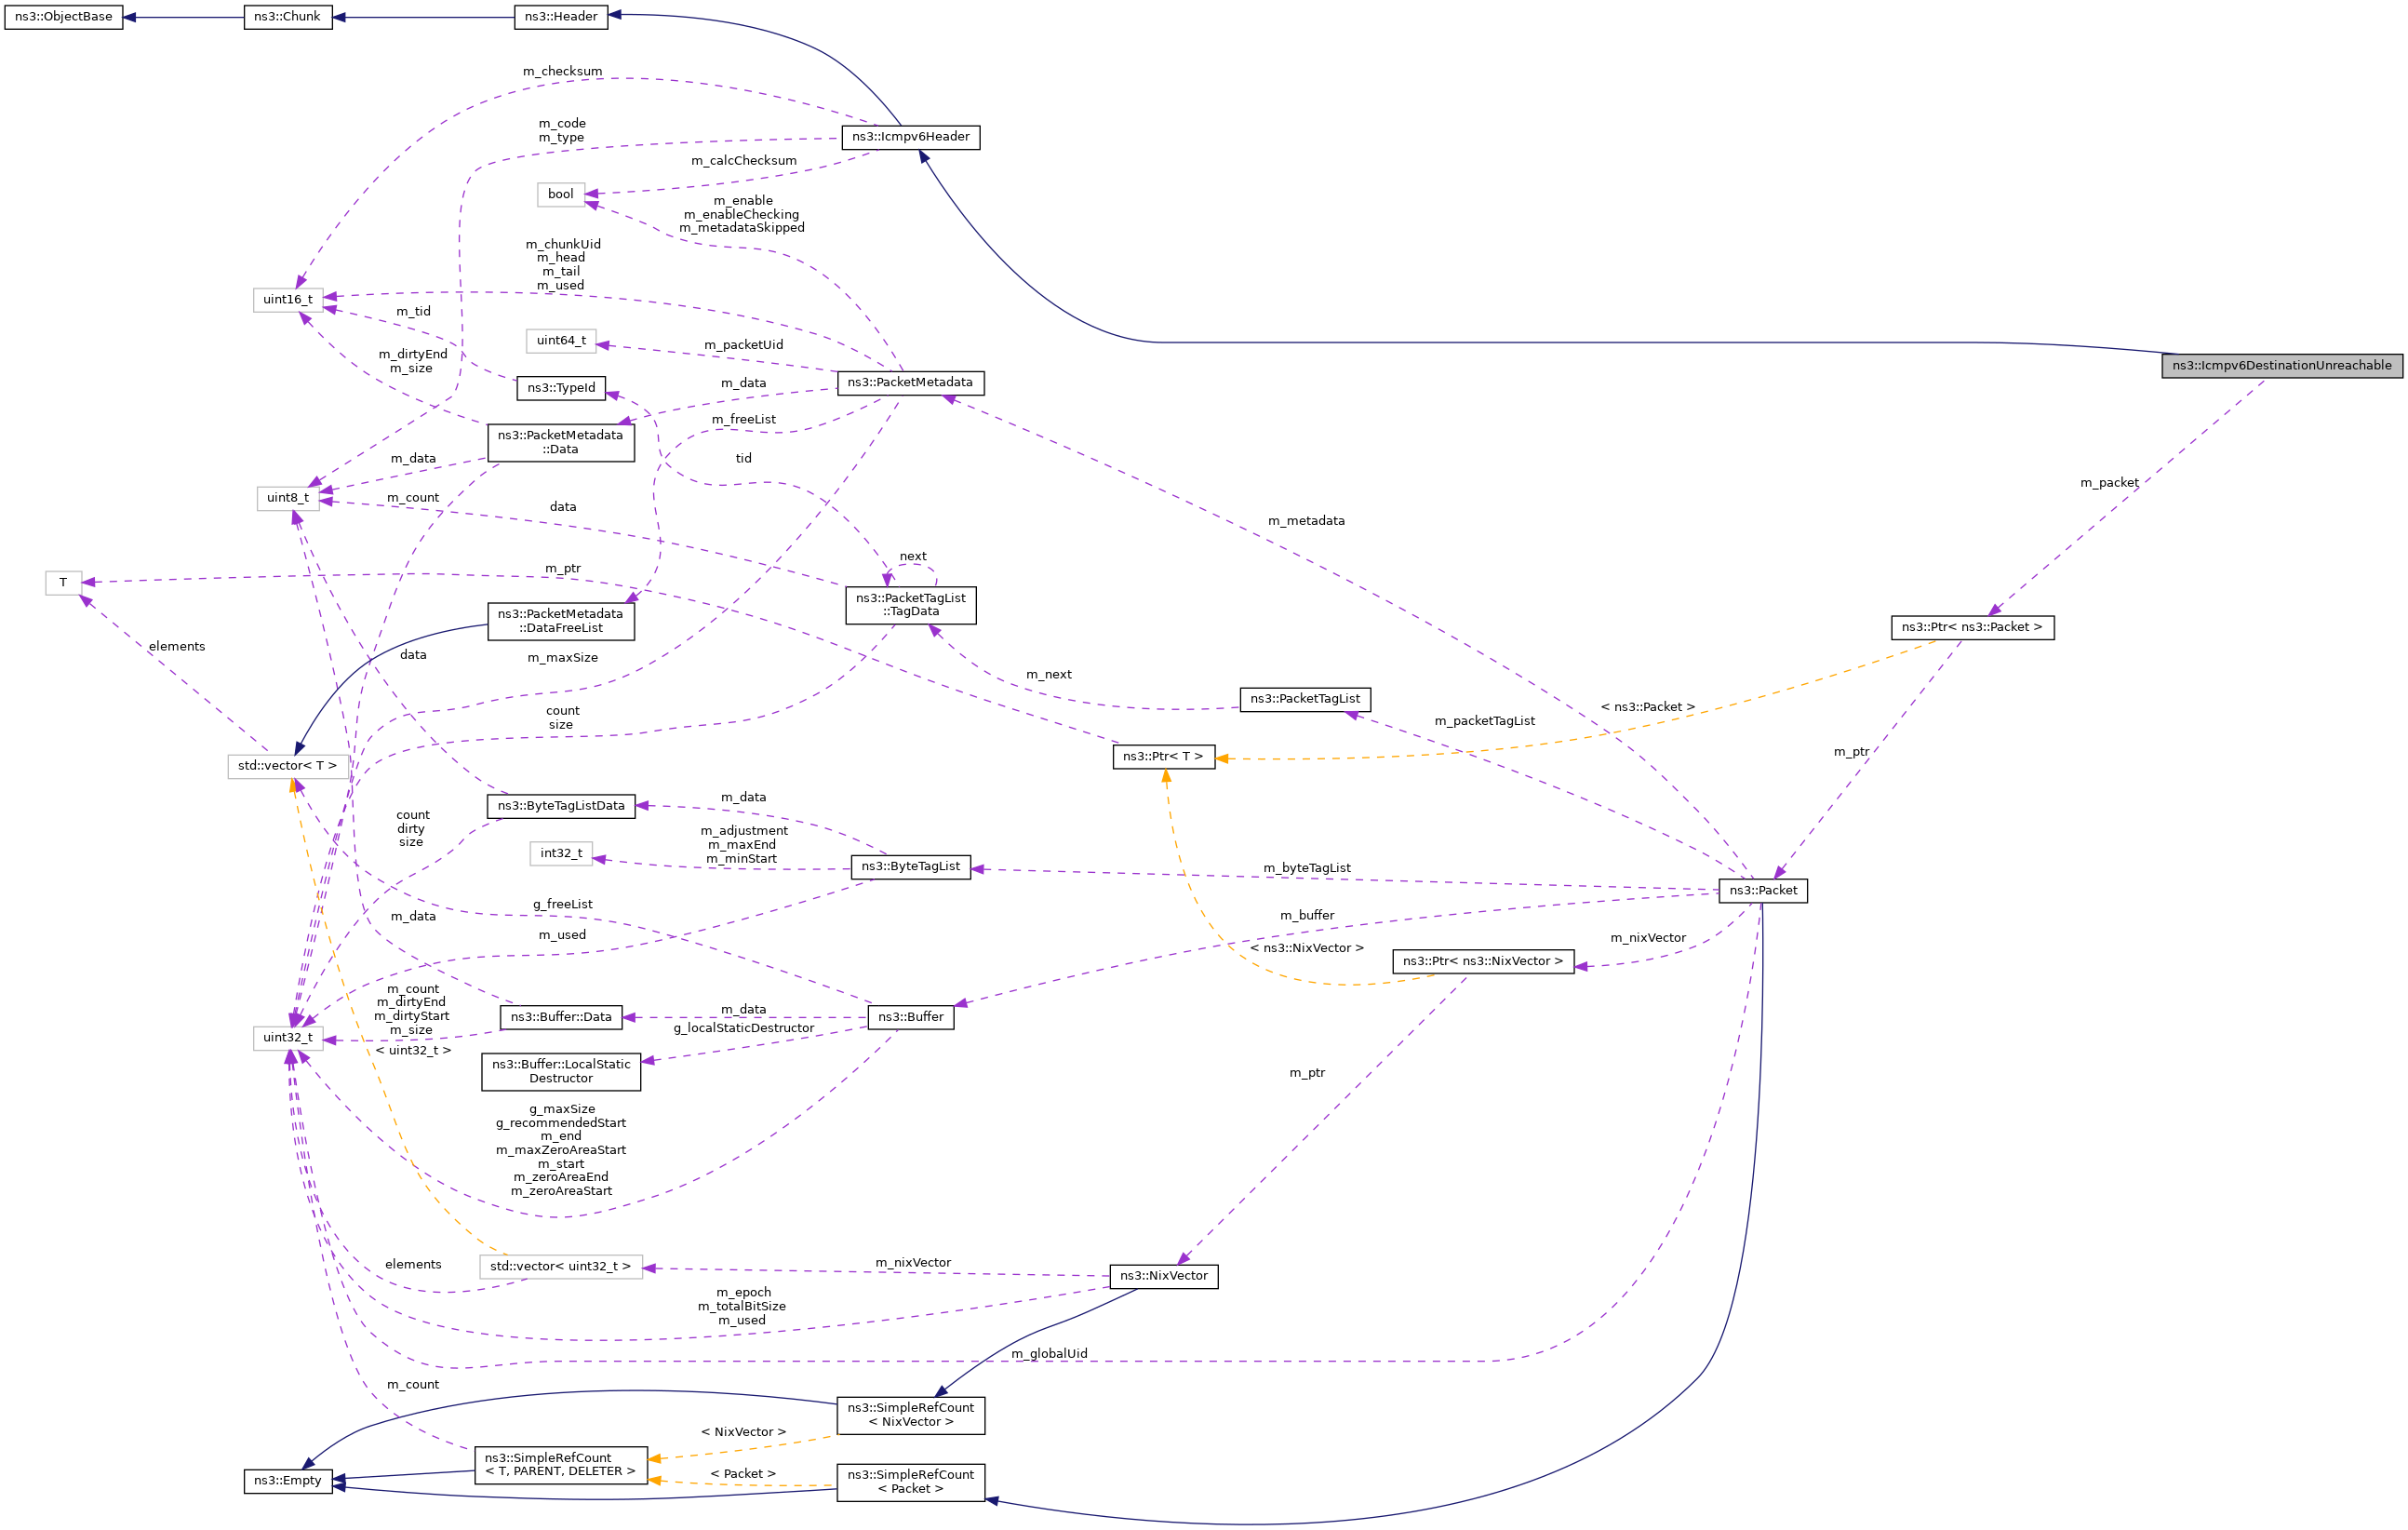
Task: Click the int32_t type node
Action: tap(561, 854)
